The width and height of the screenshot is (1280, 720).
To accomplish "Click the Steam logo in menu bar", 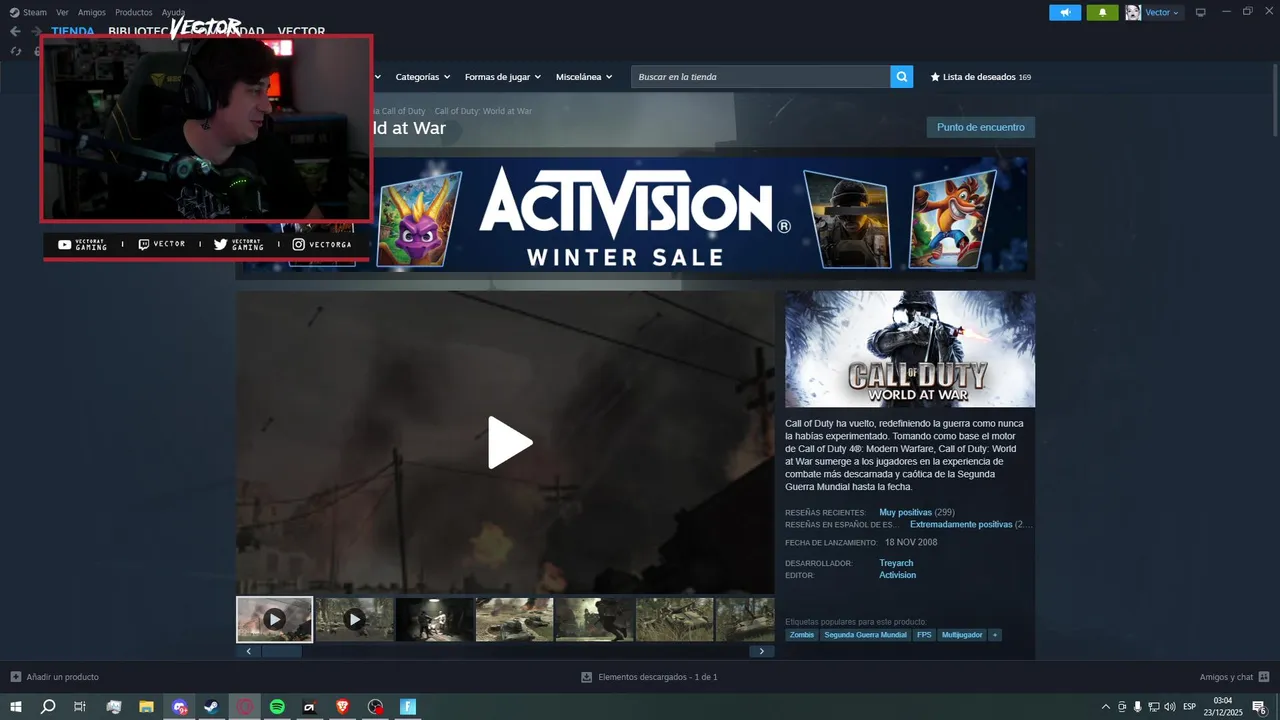I will (14, 12).
